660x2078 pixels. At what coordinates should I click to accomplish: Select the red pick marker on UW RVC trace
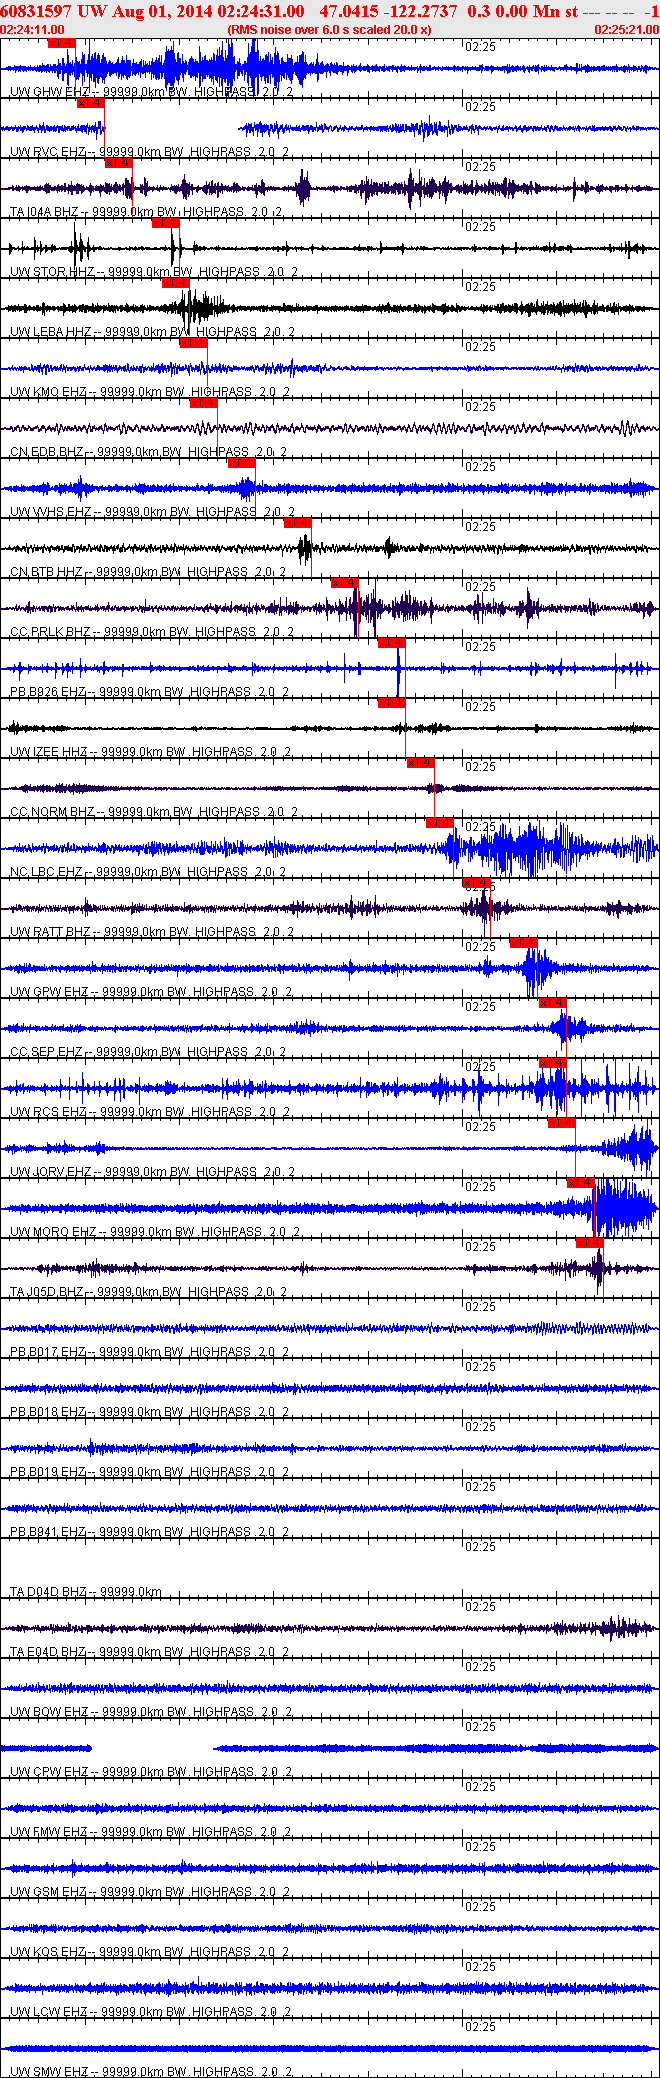tap(90, 103)
